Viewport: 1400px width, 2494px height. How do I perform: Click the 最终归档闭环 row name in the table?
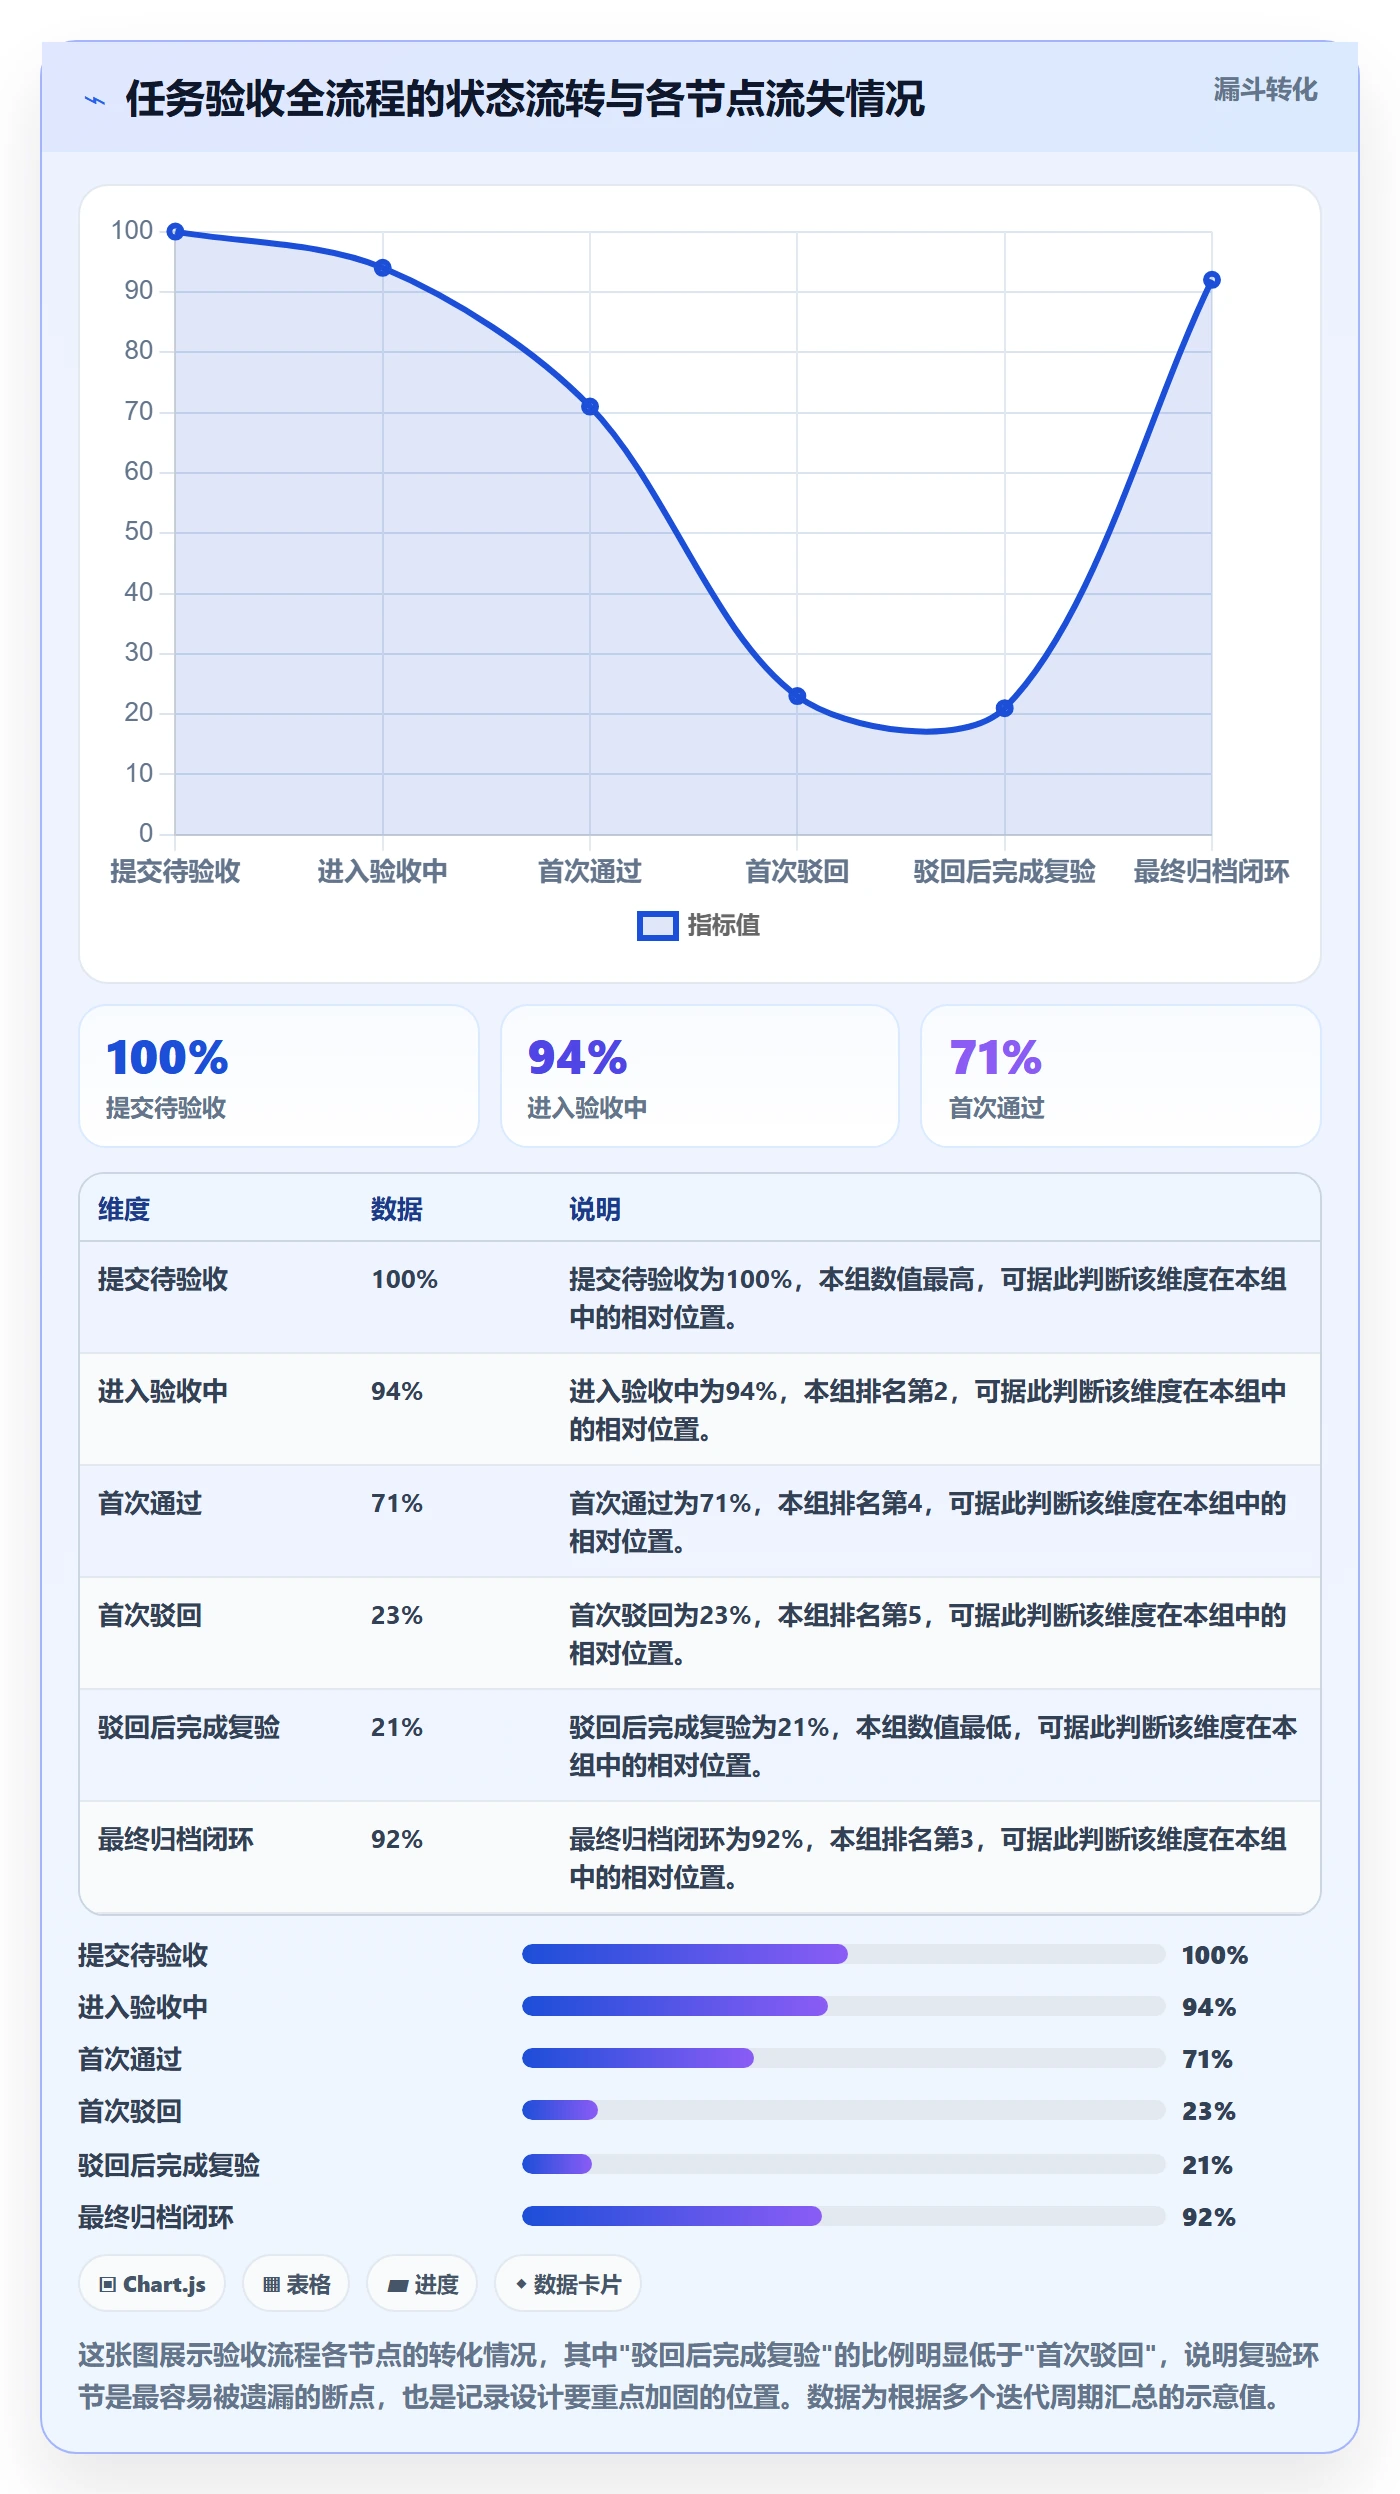[176, 1839]
